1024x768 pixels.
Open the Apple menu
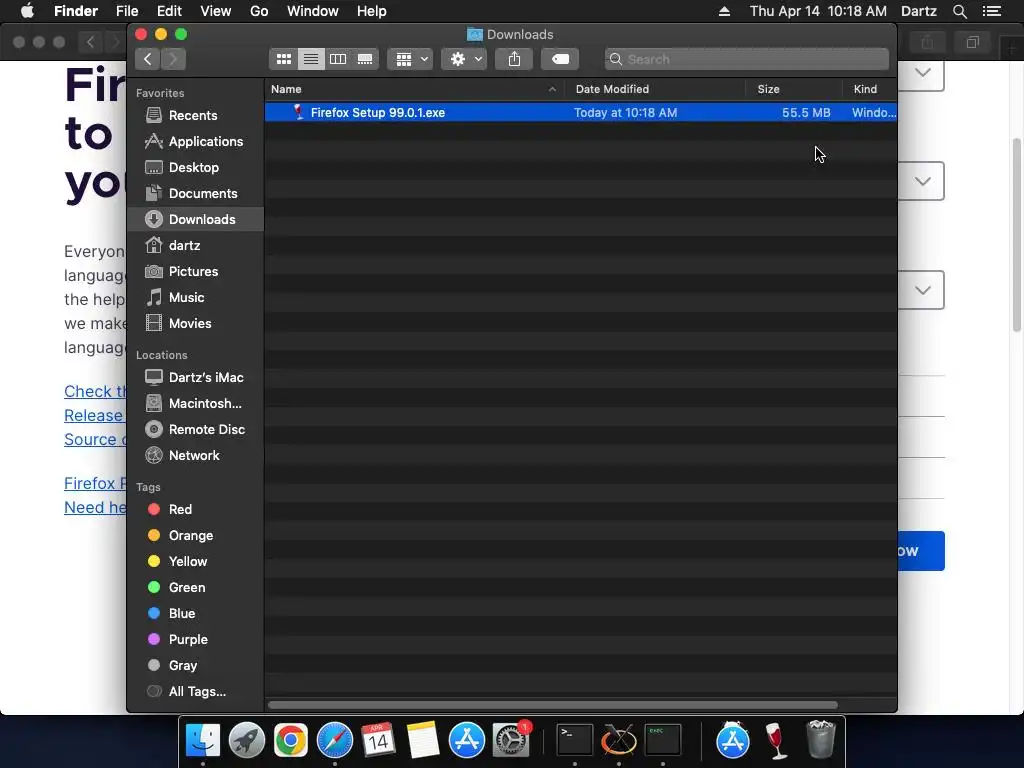(27, 11)
